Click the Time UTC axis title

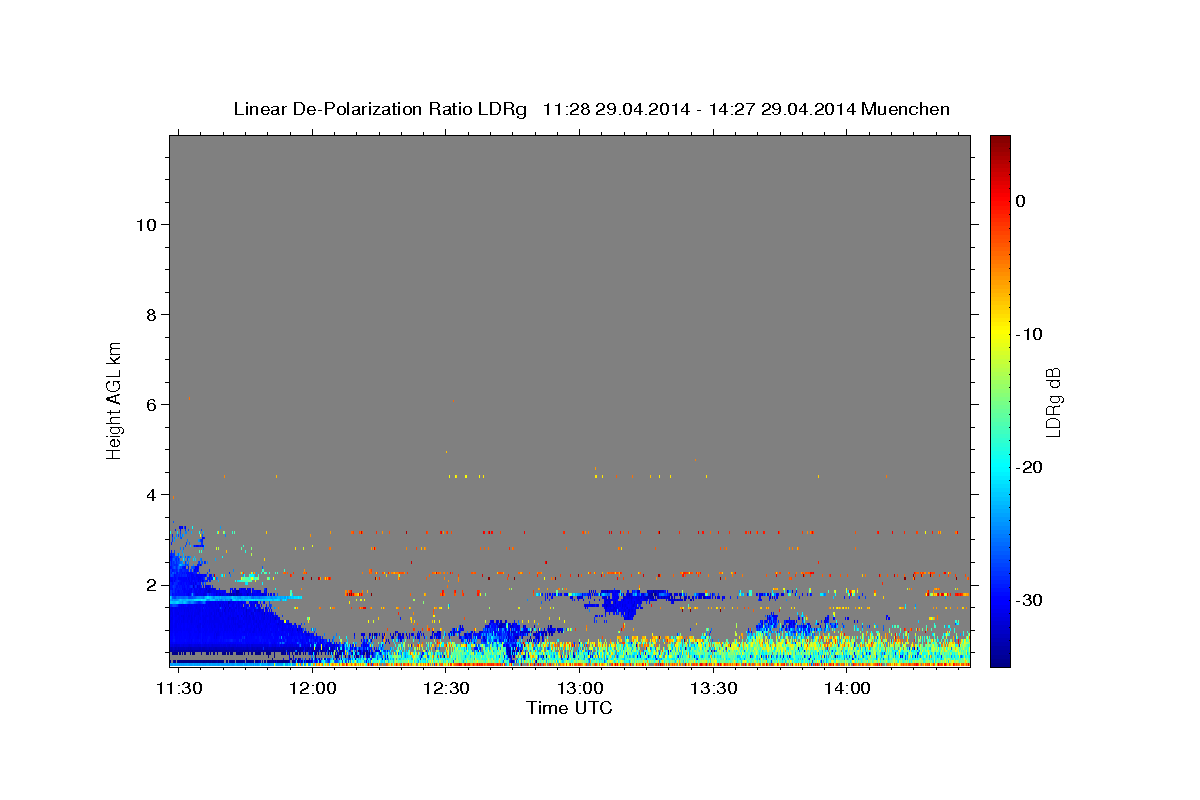[x=569, y=709]
